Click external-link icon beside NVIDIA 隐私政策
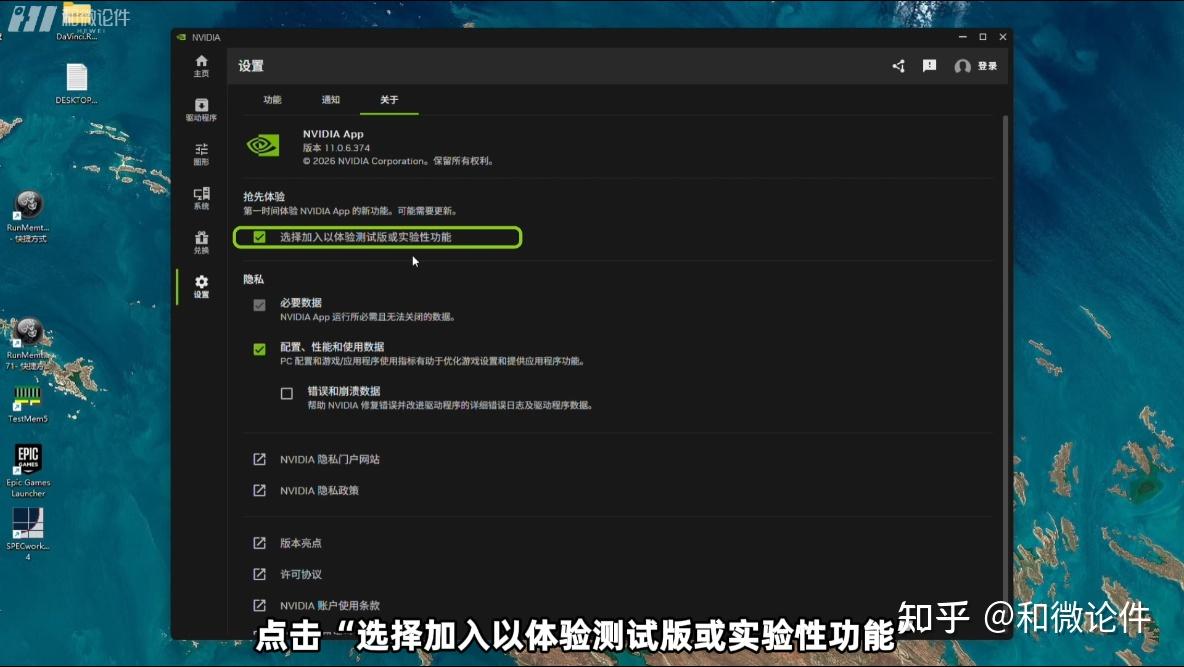Viewport: 1184px width, 667px height. coord(259,490)
